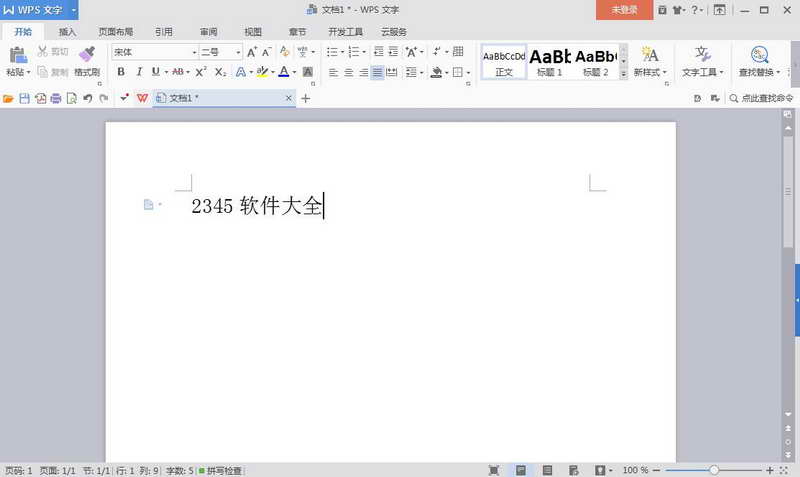Open the Insert (插入) ribbon tab
The height and width of the screenshot is (477, 800).
(67, 32)
